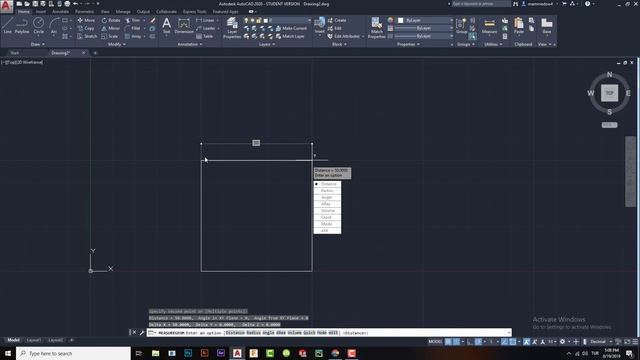Click the Windows taskbar search box
640x360 pixels.
[73, 353]
